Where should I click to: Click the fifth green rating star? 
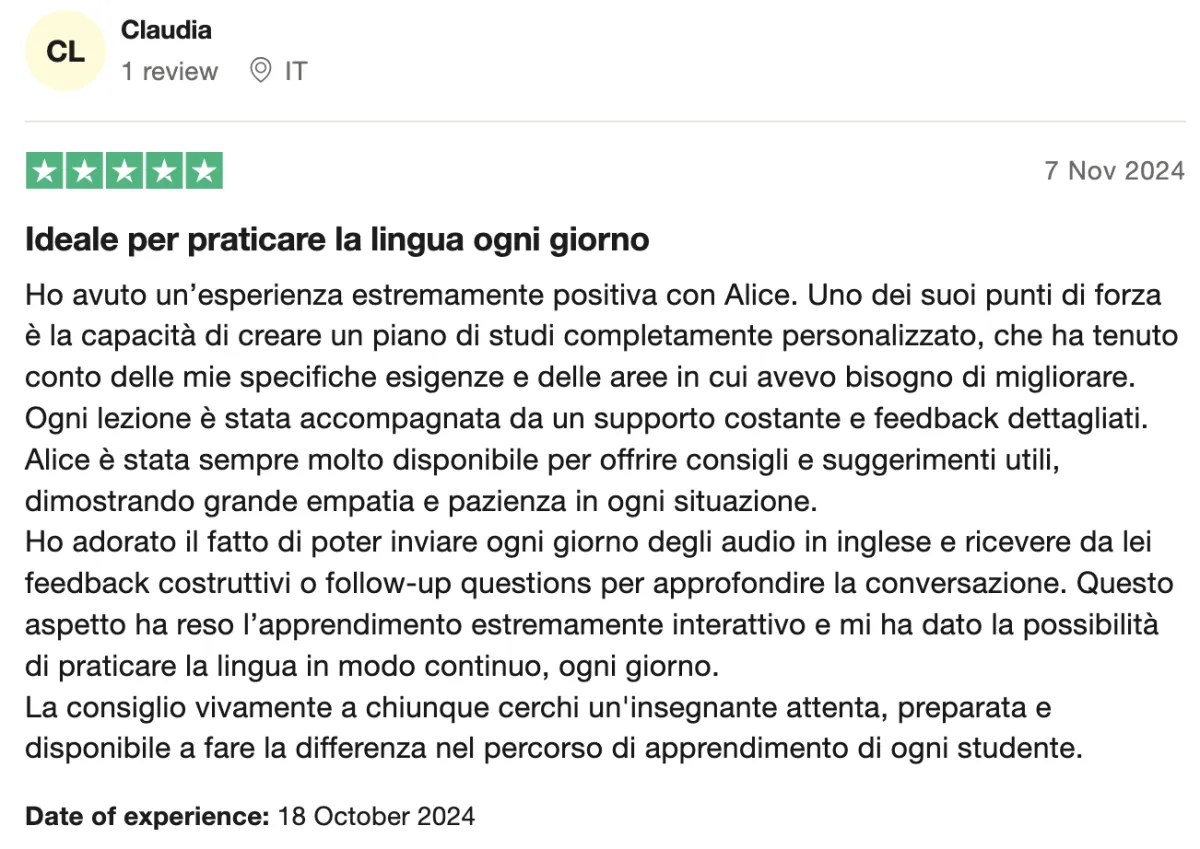[x=203, y=171]
